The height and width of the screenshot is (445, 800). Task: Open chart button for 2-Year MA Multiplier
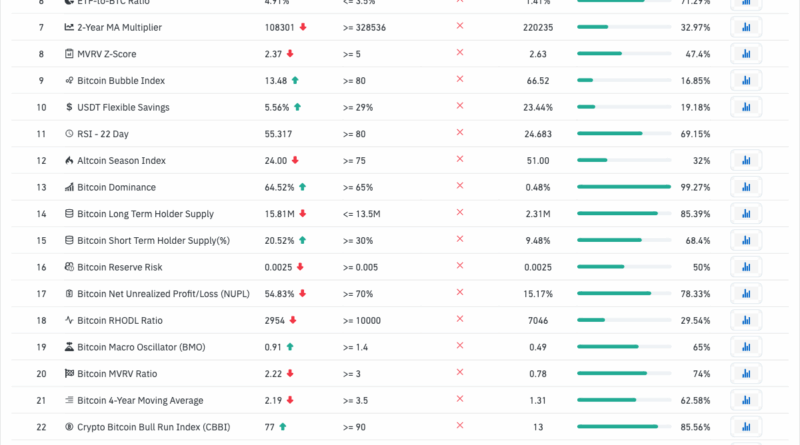[746, 27]
